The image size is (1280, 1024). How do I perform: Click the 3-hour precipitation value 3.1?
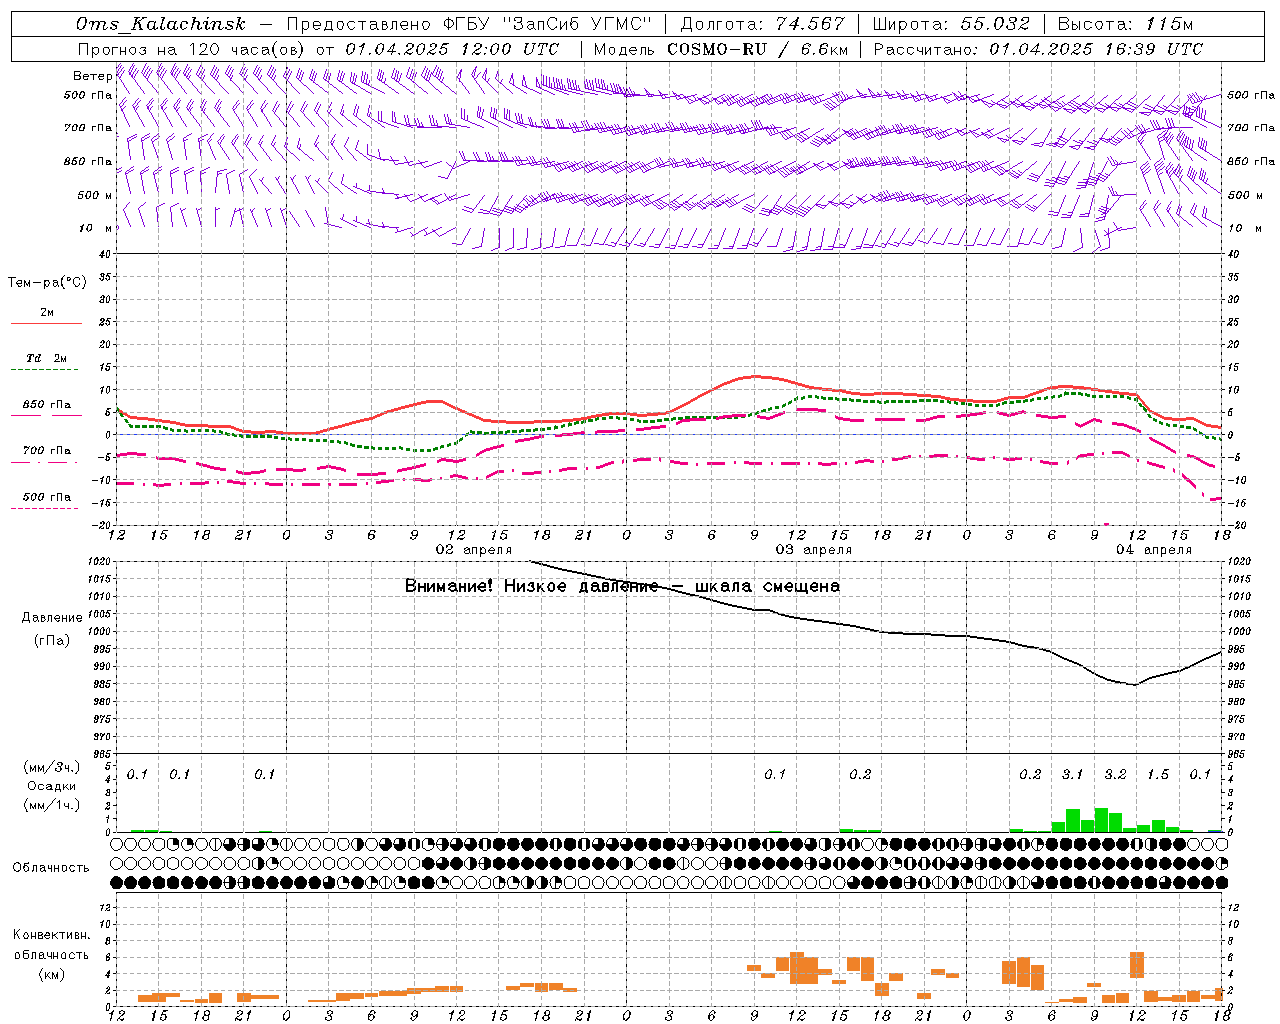1072,775
